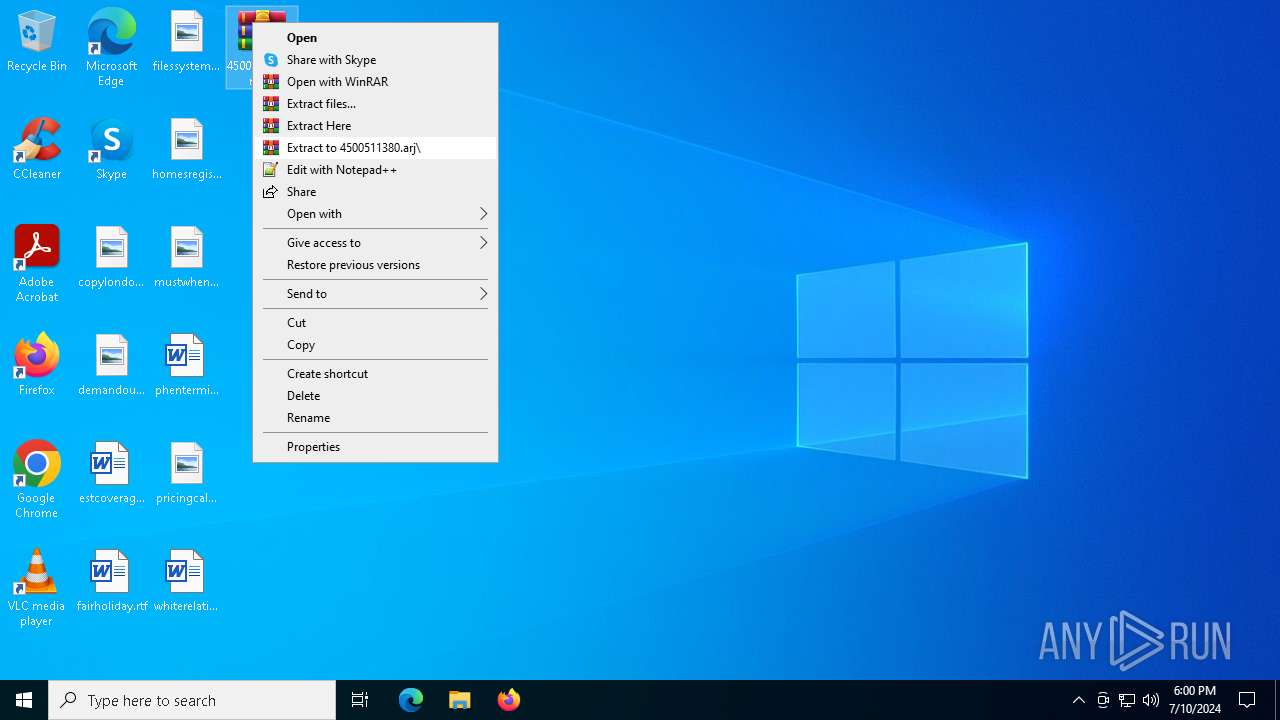
Task: Open the Recycle Bin desktop icon
Action: point(37,42)
